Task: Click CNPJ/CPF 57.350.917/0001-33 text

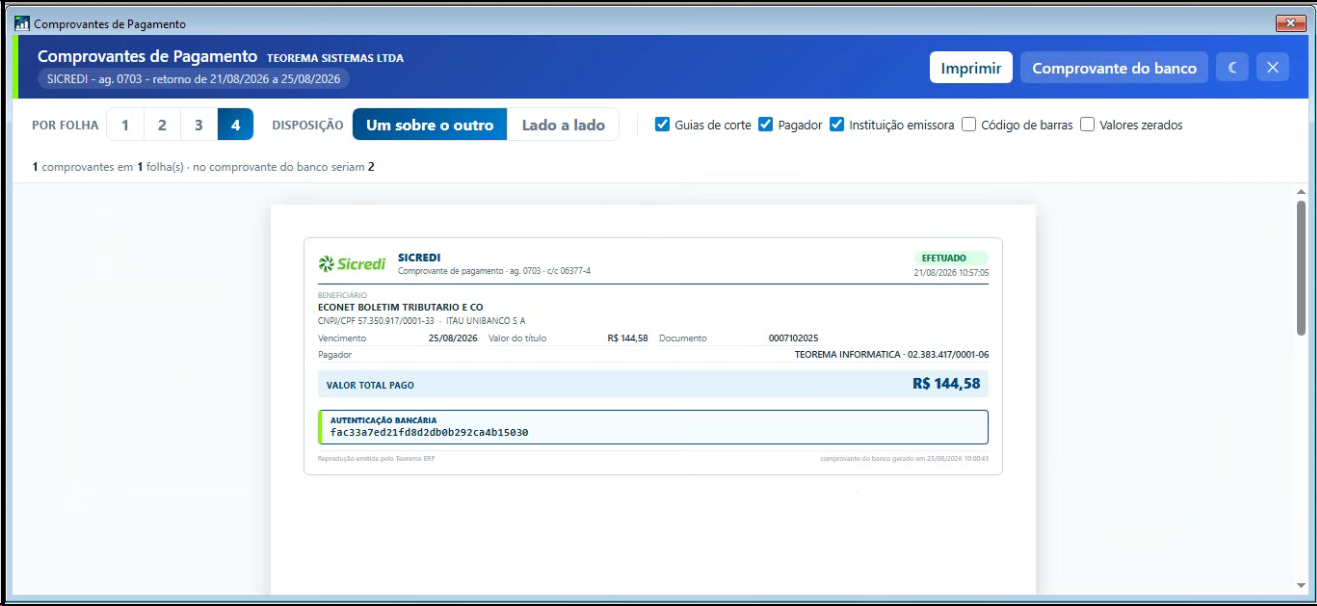Action: pyautogui.click(x=376, y=321)
